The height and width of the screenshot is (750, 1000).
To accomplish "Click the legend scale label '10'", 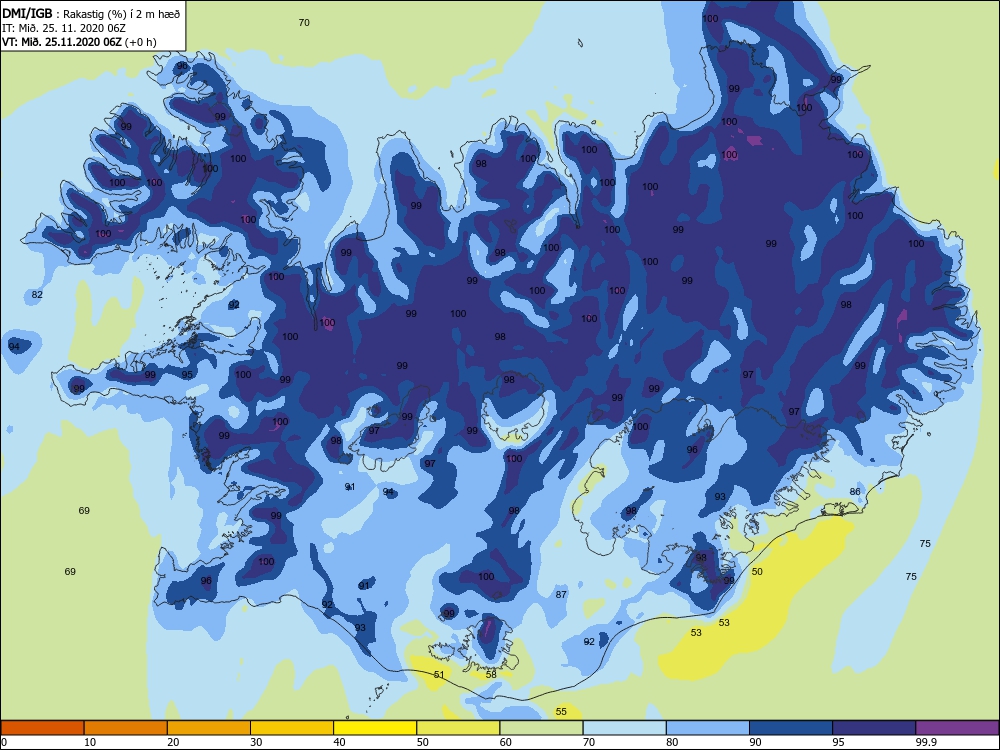I will coord(90,742).
